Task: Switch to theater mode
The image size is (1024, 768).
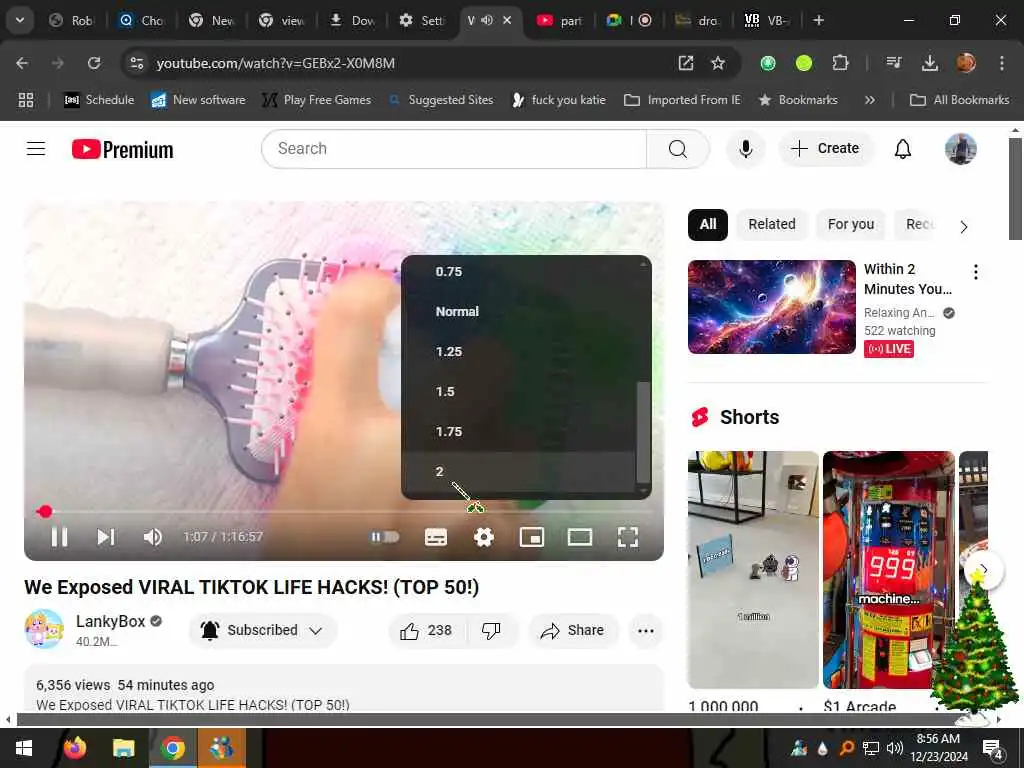Action: pos(579,537)
